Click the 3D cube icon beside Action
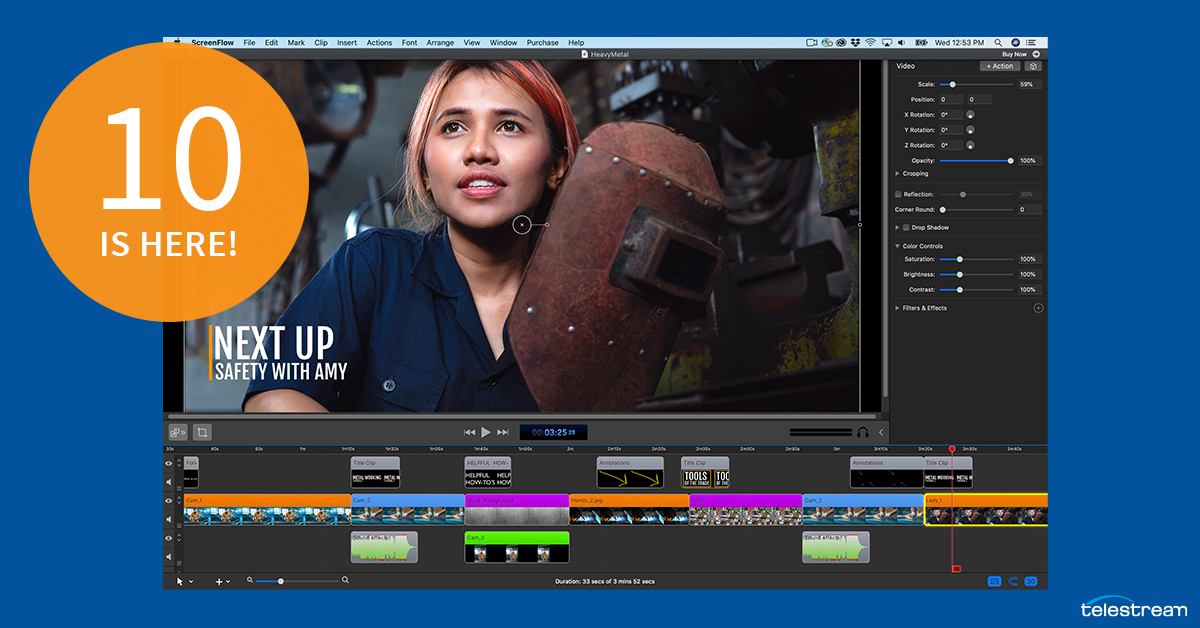This screenshot has height=628, width=1200. point(1033,66)
